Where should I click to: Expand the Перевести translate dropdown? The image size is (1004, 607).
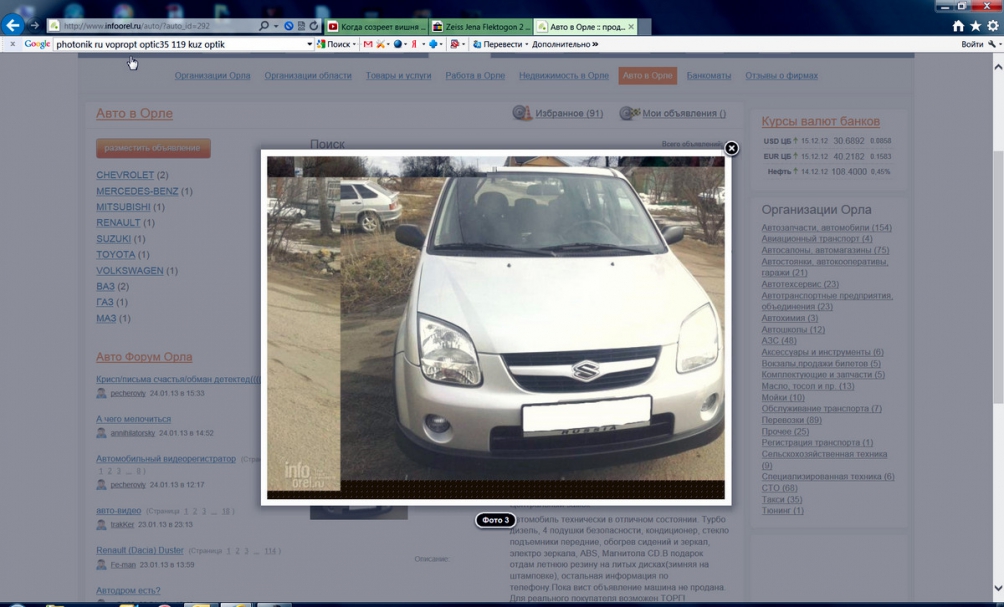[526, 44]
